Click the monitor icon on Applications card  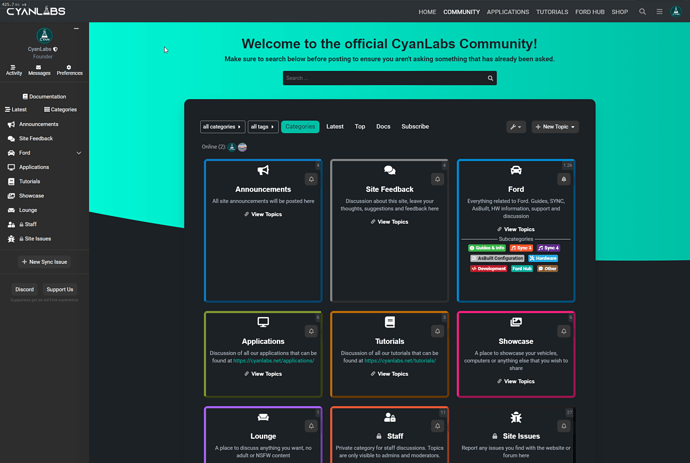tap(263, 322)
